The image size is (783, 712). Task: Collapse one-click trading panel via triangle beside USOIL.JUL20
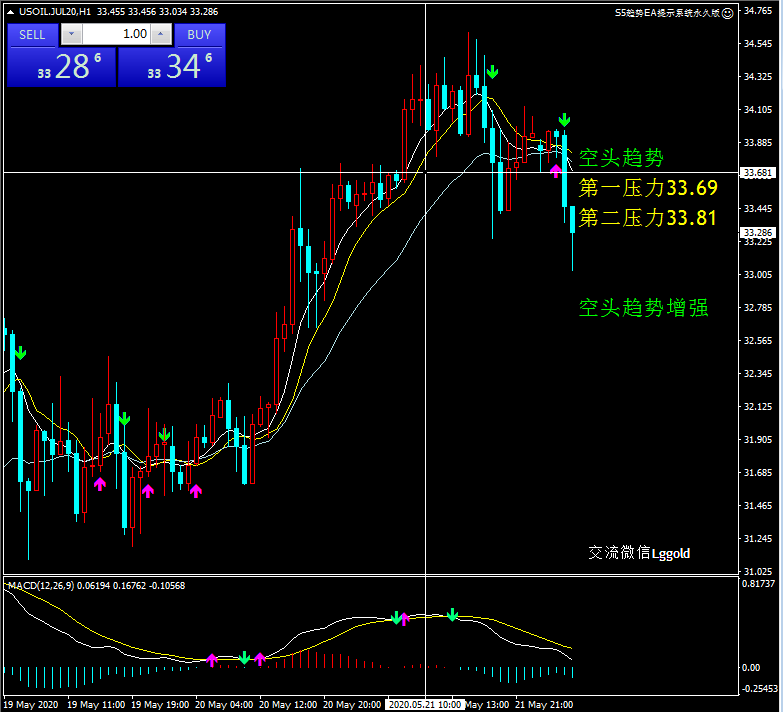9,12
